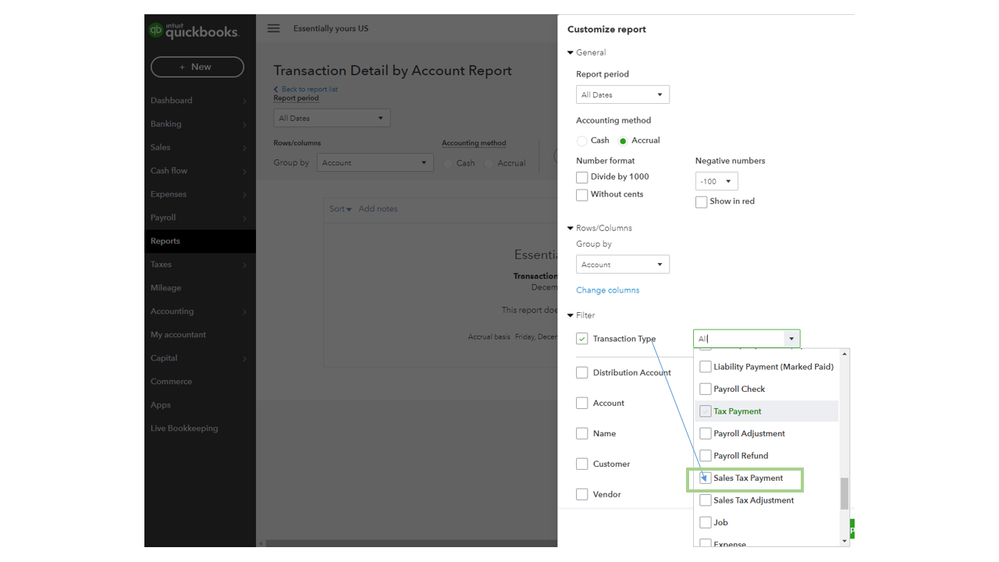Open the Reports menu in sidebar
The height and width of the screenshot is (562, 999).
click(x=166, y=241)
